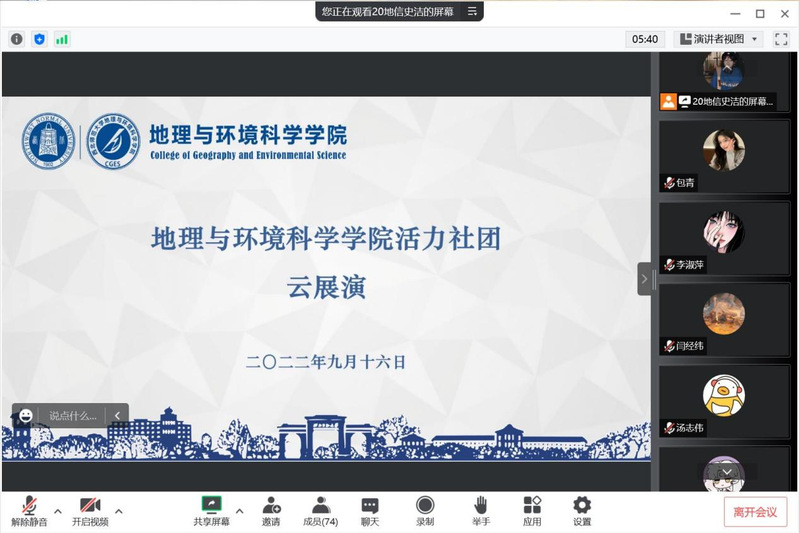Expand audio options arrow beside 解除静音

click(x=58, y=511)
